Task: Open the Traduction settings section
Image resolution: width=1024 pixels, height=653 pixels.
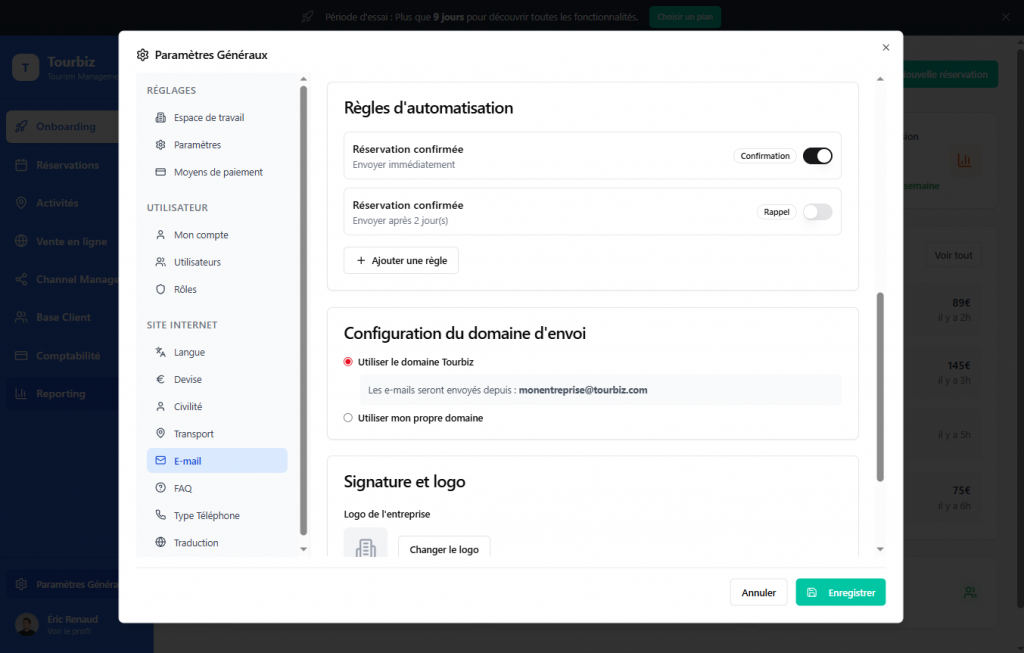Action: [x=195, y=543]
